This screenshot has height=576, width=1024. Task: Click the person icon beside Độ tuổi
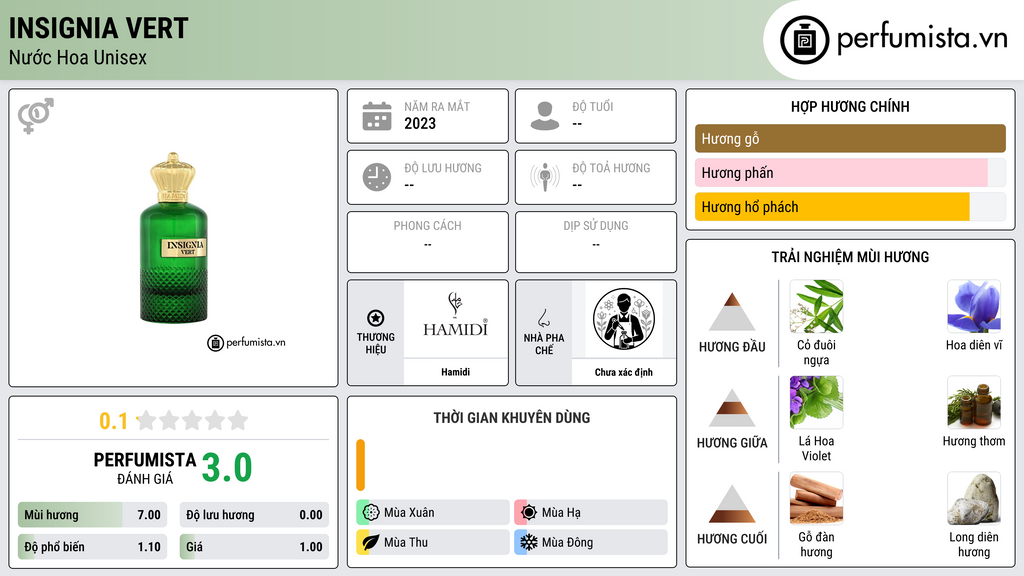point(545,116)
